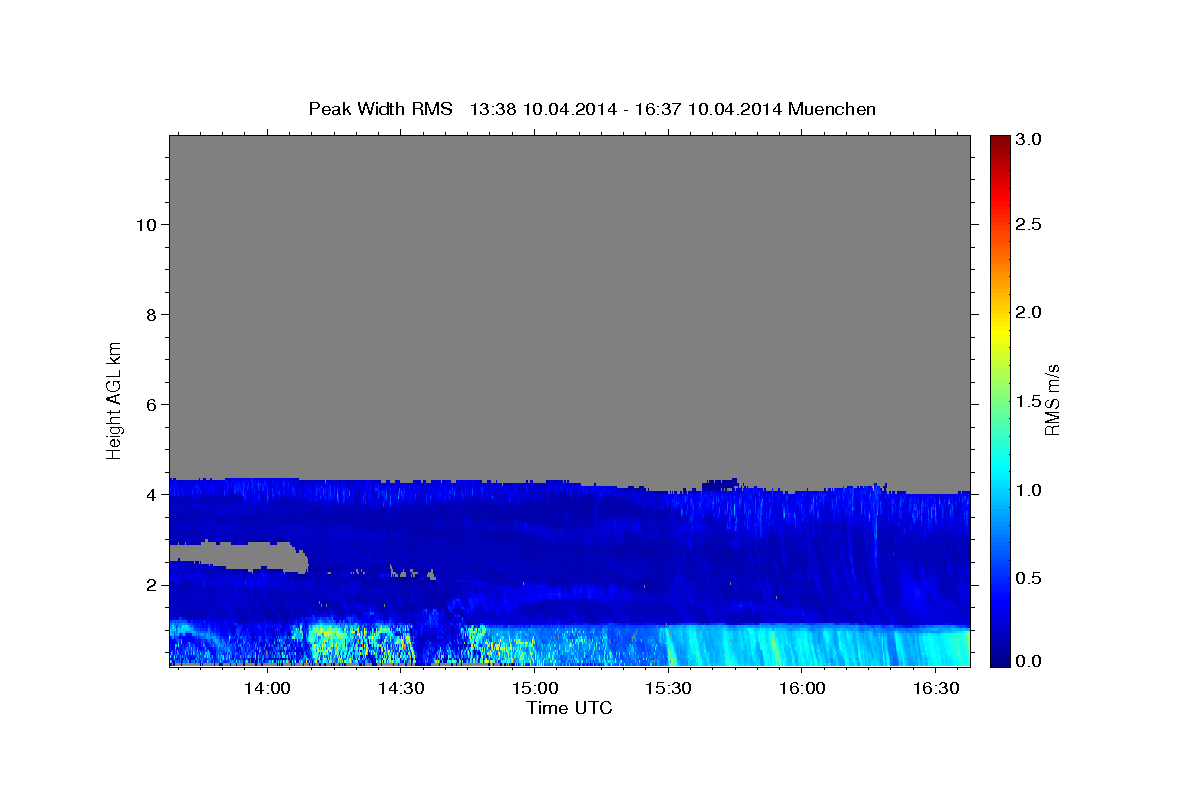Click the 15:30 time tick label
Viewport: 1200px width, 800px height.
click(669, 689)
